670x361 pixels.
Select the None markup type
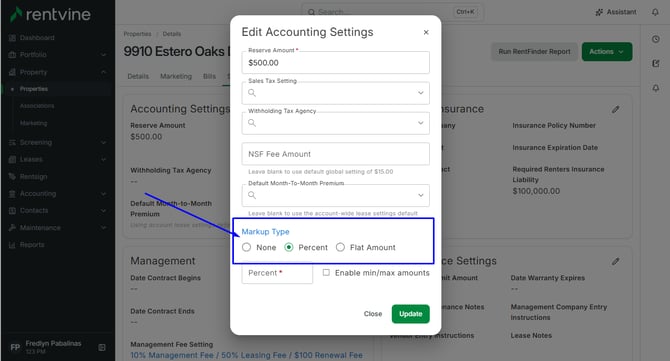pos(247,247)
